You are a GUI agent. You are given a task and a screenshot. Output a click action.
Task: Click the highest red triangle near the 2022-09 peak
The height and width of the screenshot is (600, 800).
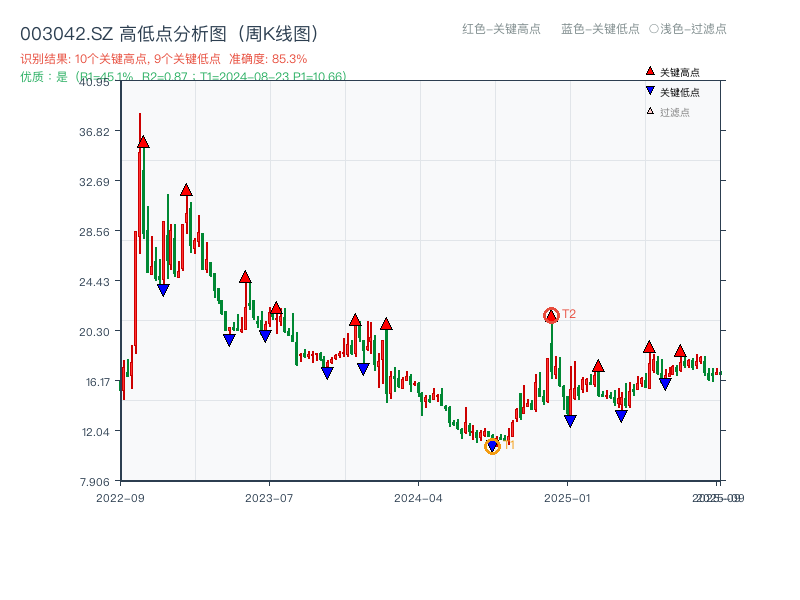click(x=141, y=143)
